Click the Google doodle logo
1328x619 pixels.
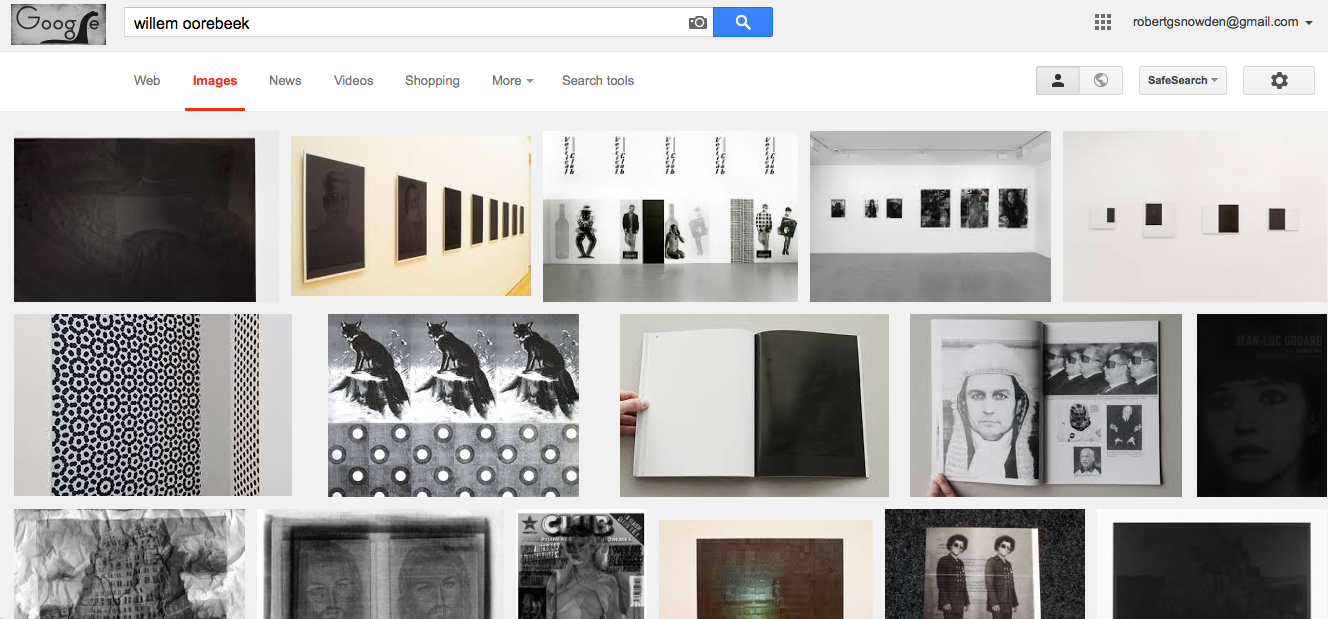point(58,24)
